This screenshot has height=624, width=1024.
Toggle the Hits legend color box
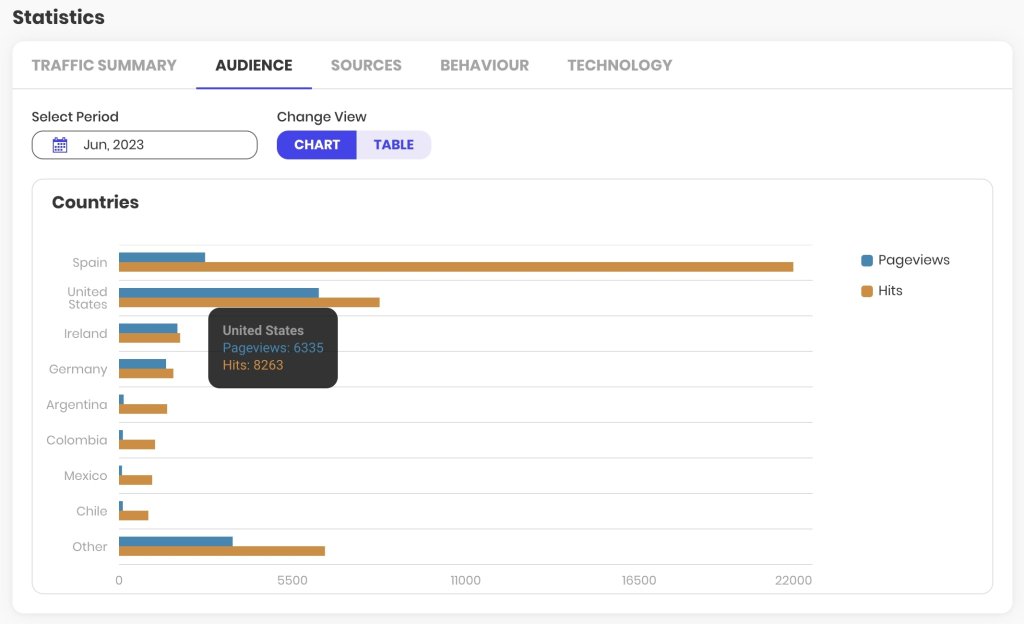(x=867, y=291)
